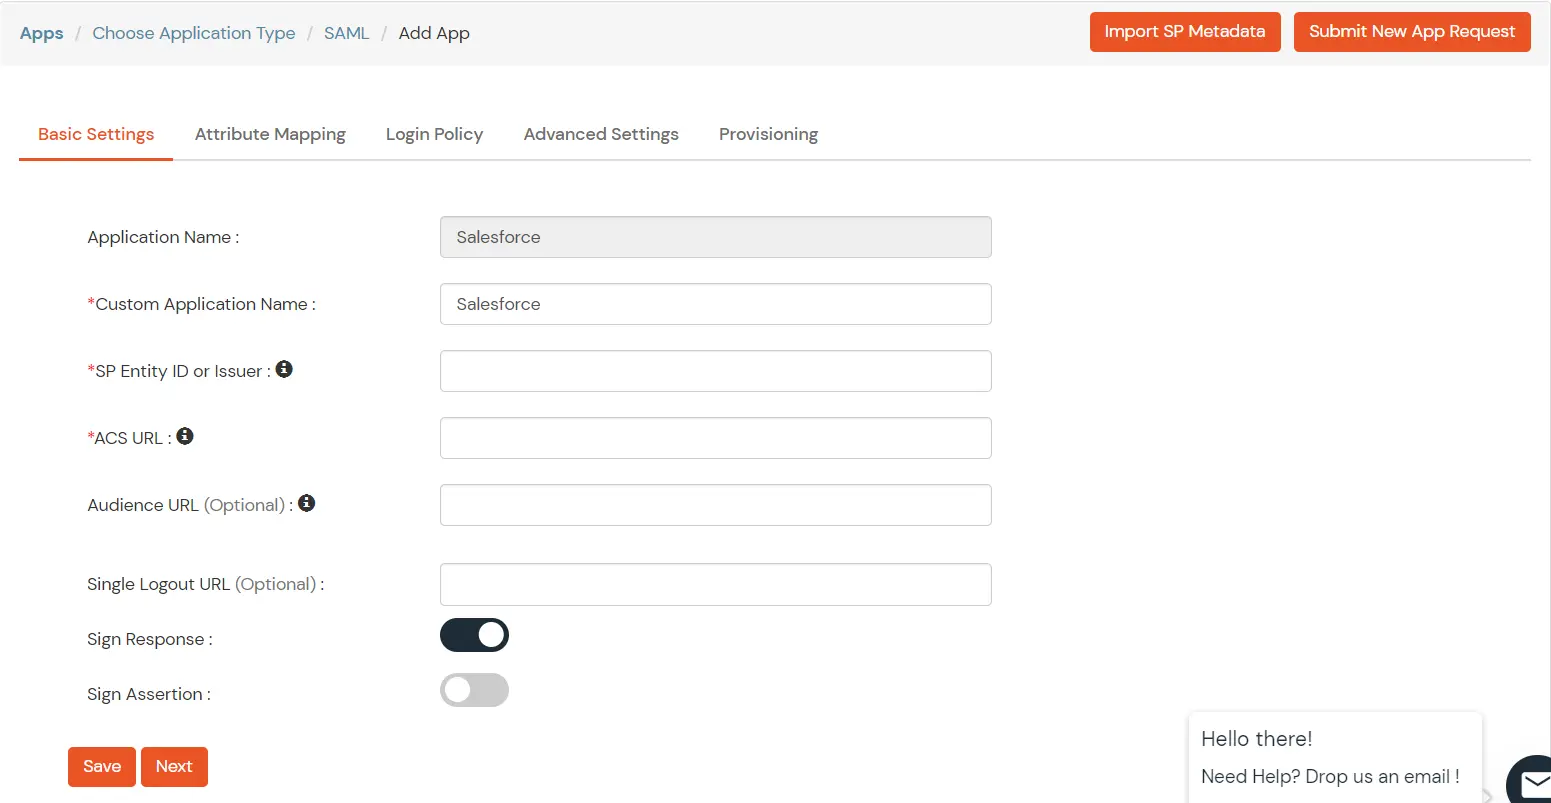Save the app configuration
This screenshot has width=1551, height=803.
click(102, 767)
